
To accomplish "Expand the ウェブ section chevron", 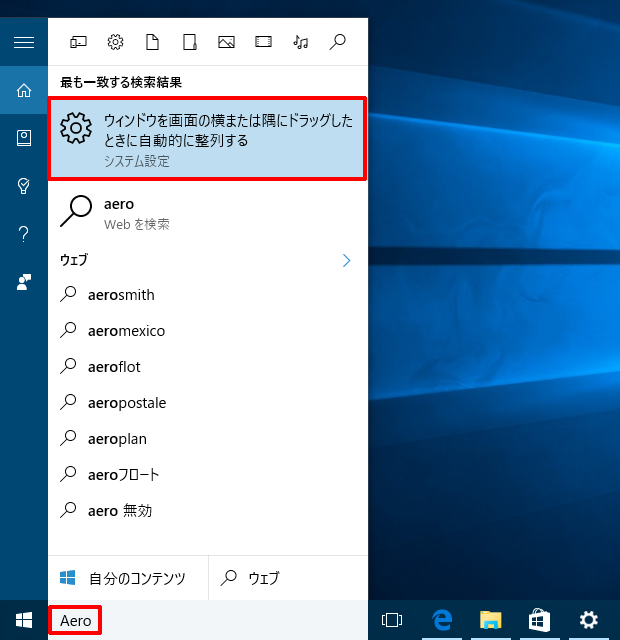I will [347, 260].
